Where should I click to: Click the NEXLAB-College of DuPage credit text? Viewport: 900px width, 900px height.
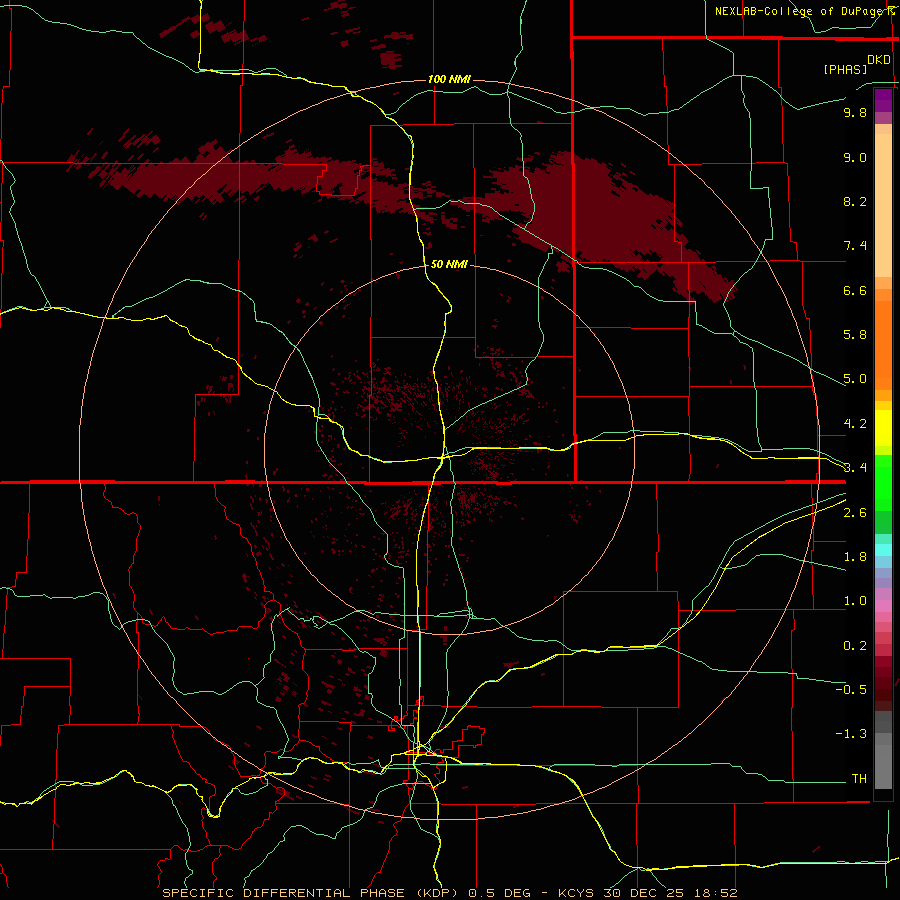point(800,11)
